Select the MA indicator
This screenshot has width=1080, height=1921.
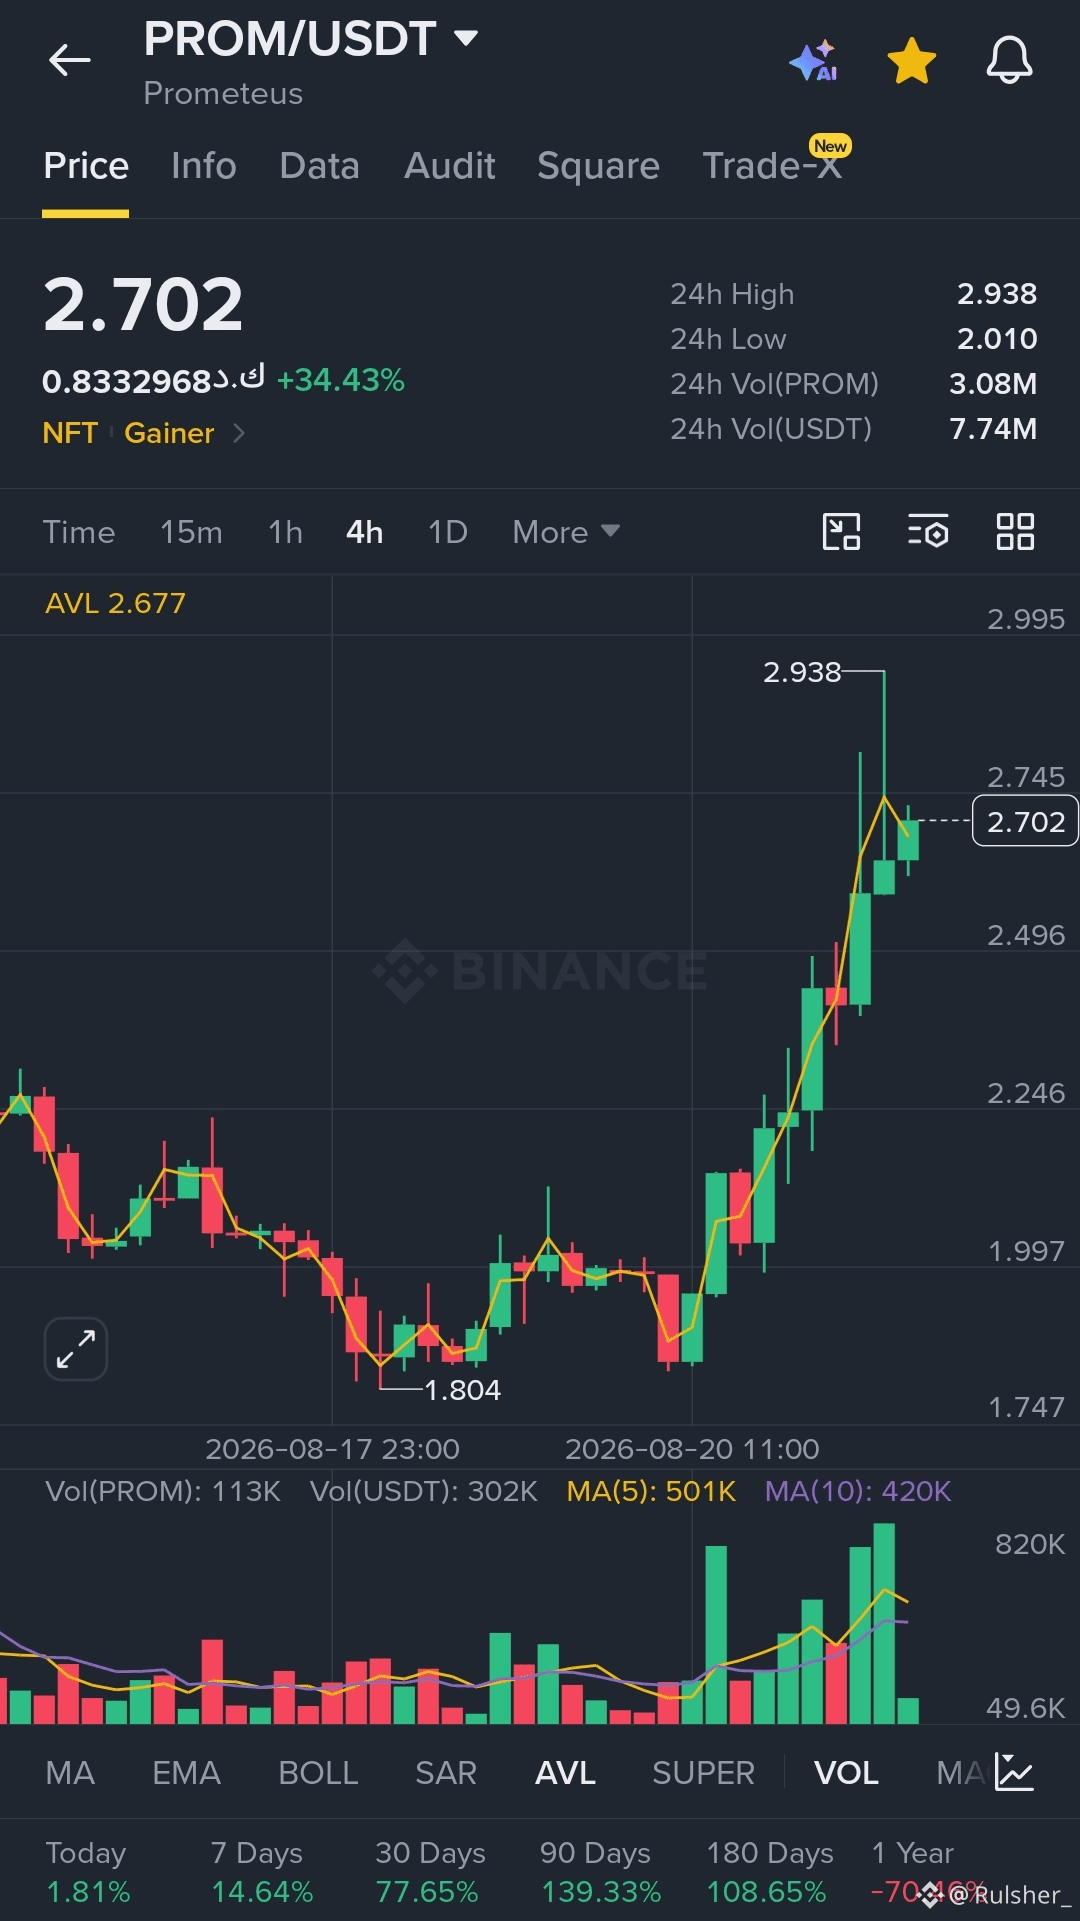(x=70, y=1773)
